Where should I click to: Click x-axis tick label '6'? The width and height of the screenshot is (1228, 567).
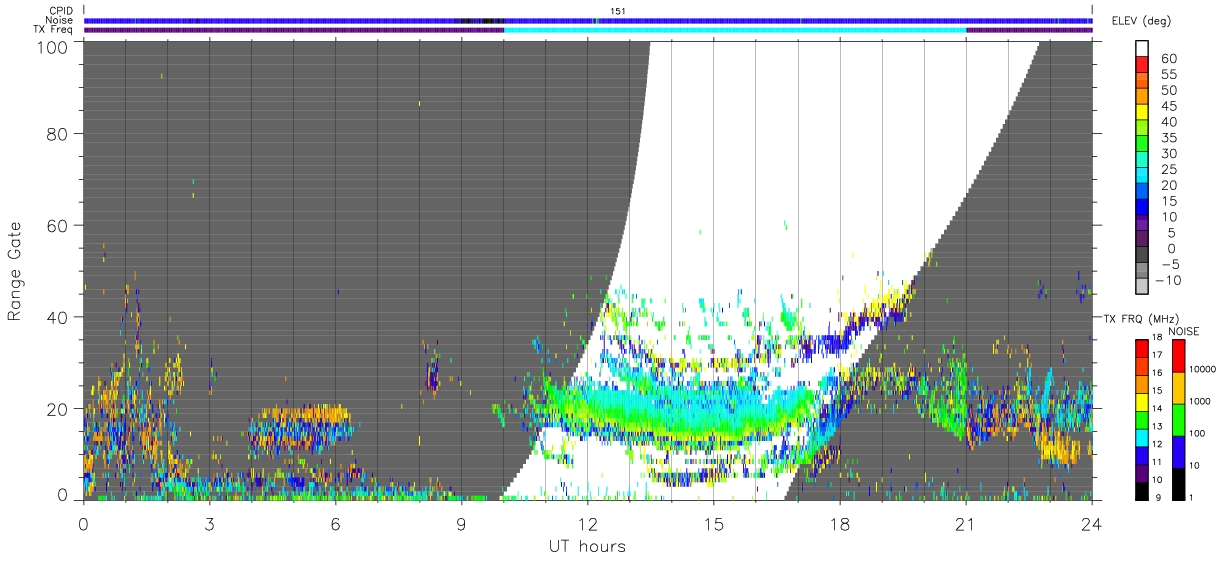335,525
